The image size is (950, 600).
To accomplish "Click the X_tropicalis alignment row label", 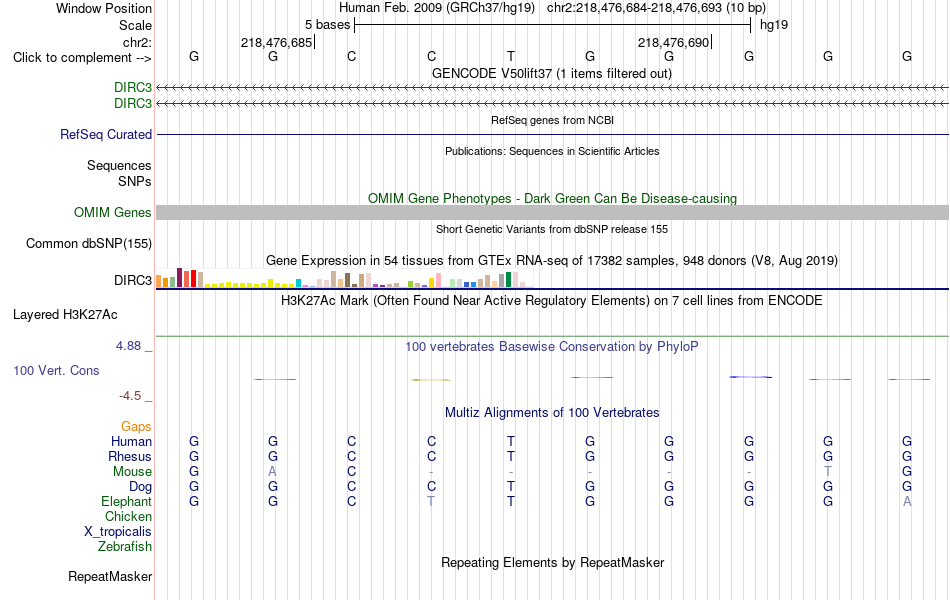I will tap(118, 532).
